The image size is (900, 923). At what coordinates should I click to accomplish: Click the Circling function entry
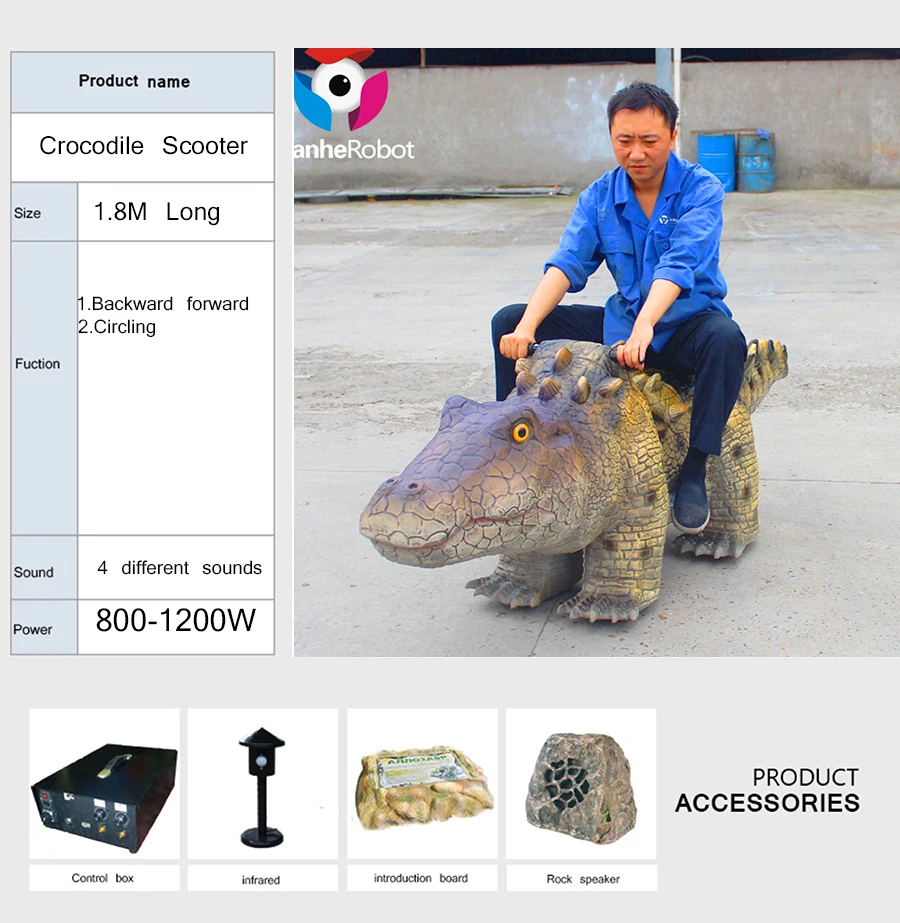point(118,327)
